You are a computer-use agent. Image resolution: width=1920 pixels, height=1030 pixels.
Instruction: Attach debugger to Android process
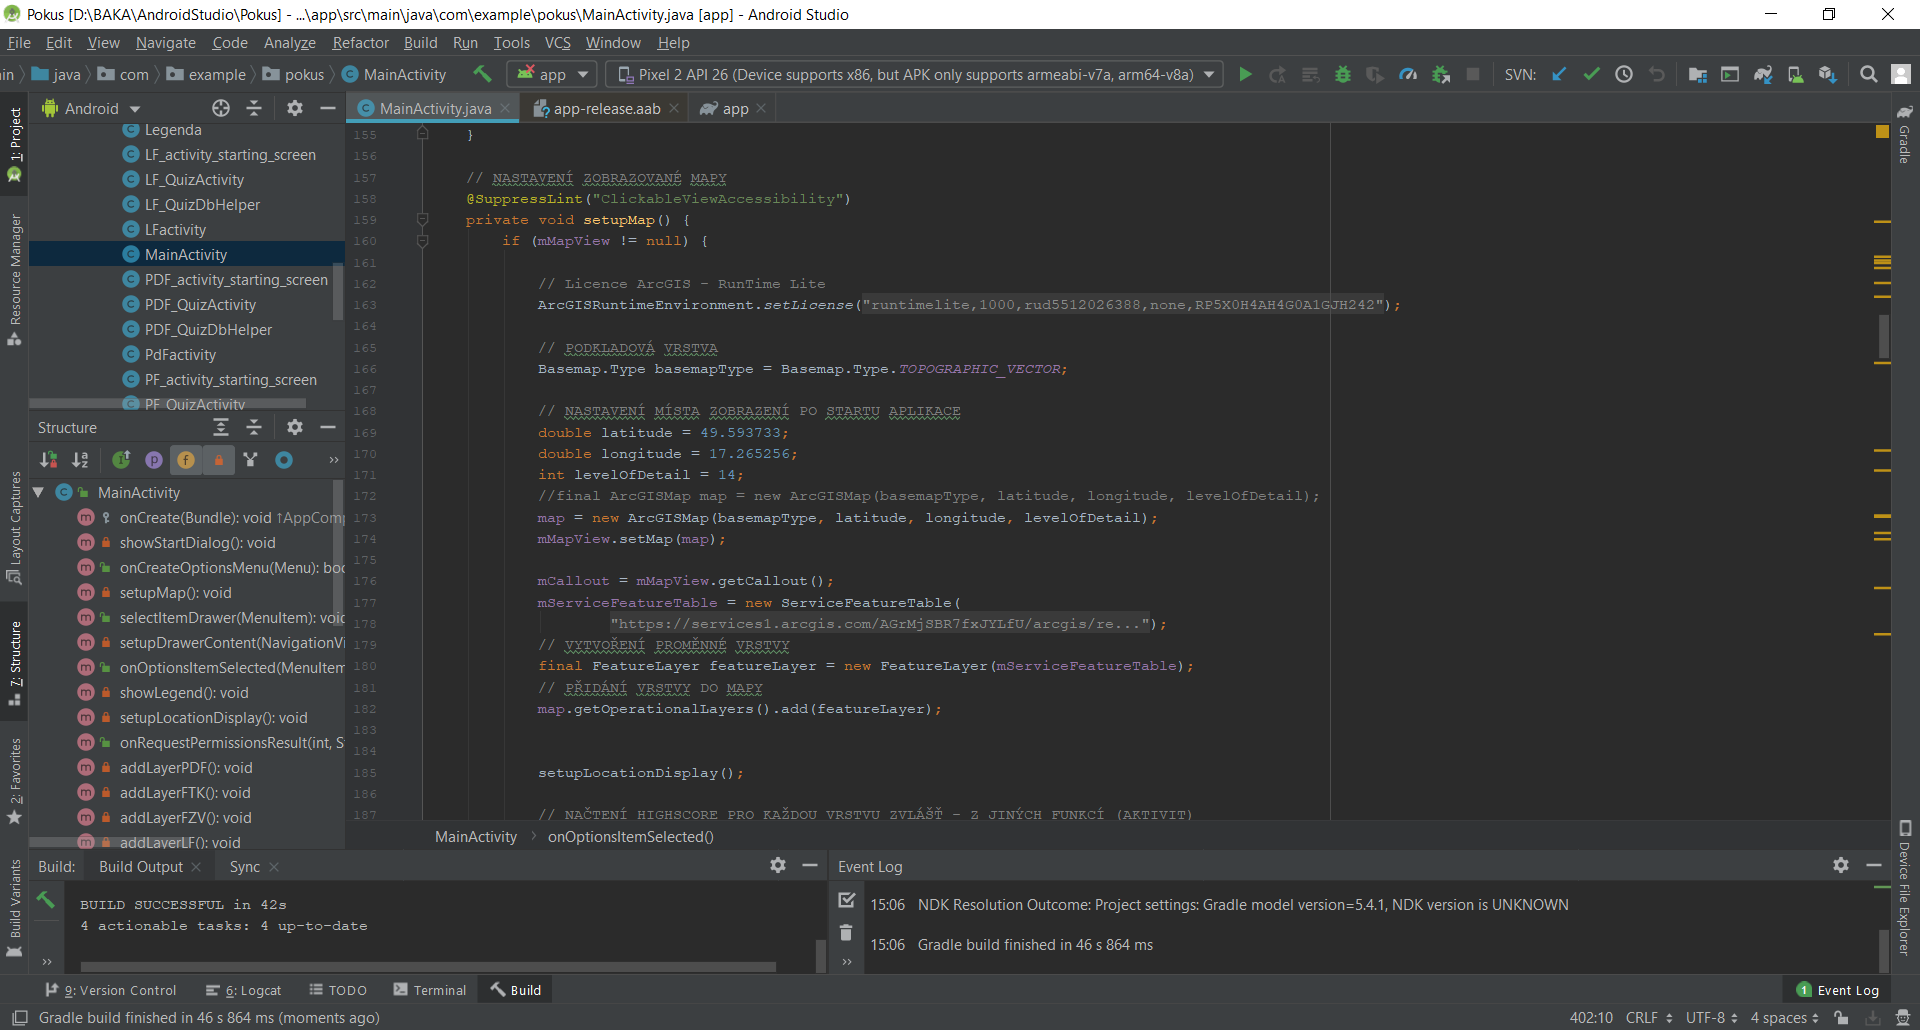1441,75
